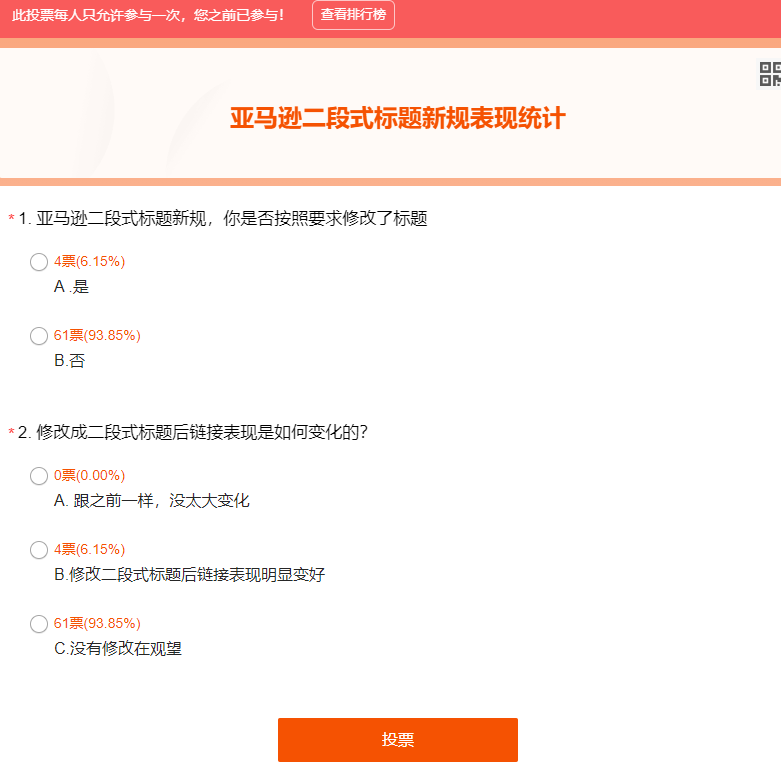Choose radio for 修改二段式标题后链接表现明显变好
This screenshot has height=771, width=781.
click(x=39, y=550)
